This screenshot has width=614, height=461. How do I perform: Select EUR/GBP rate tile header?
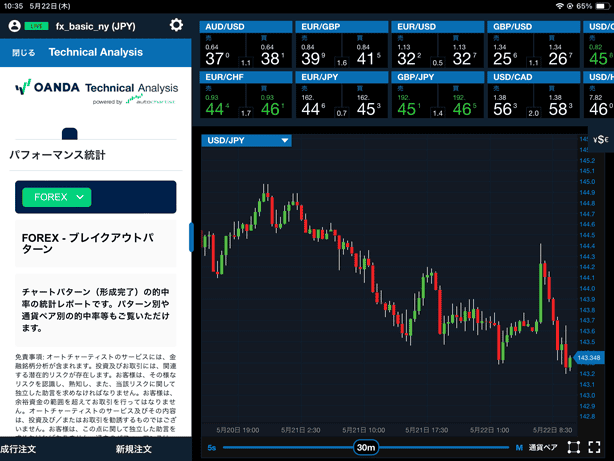[x=341, y=27]
